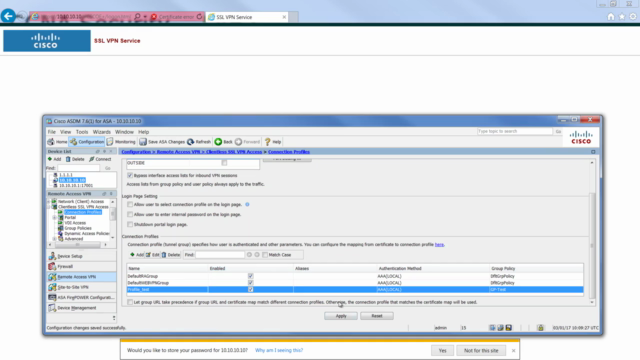Click the Connection Profiles breadcrumb link

tap(289, 152)
